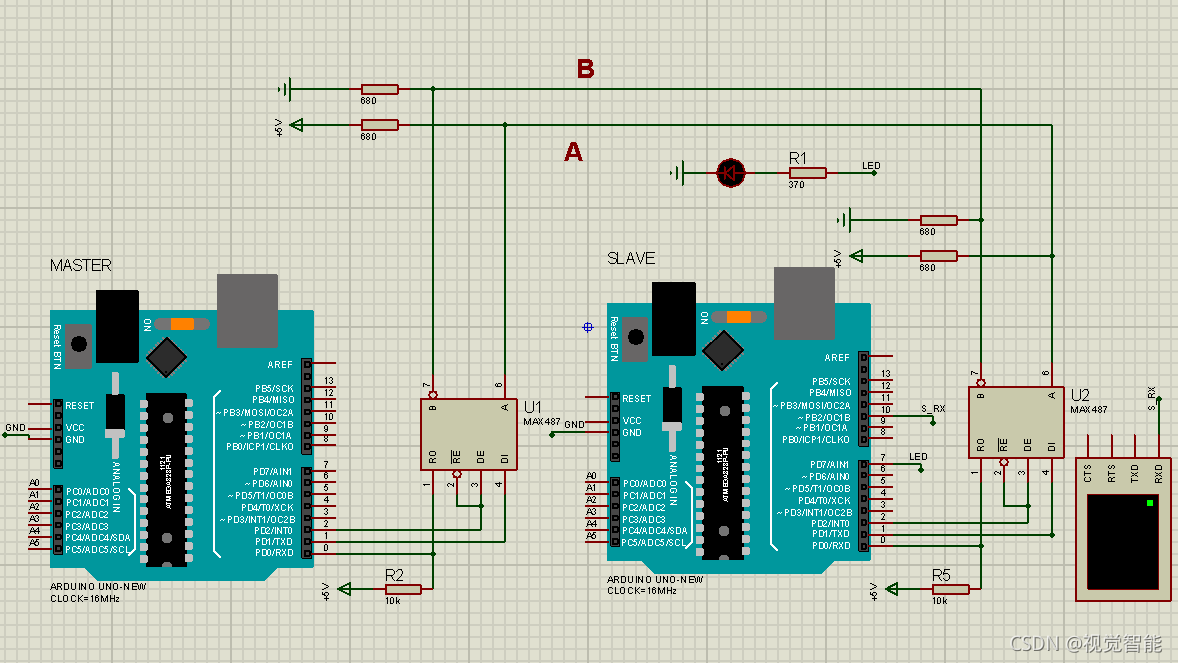Click the RO pin label inside U2
1178x663 pixels.
pyautogui.click(x=980, y=446)
